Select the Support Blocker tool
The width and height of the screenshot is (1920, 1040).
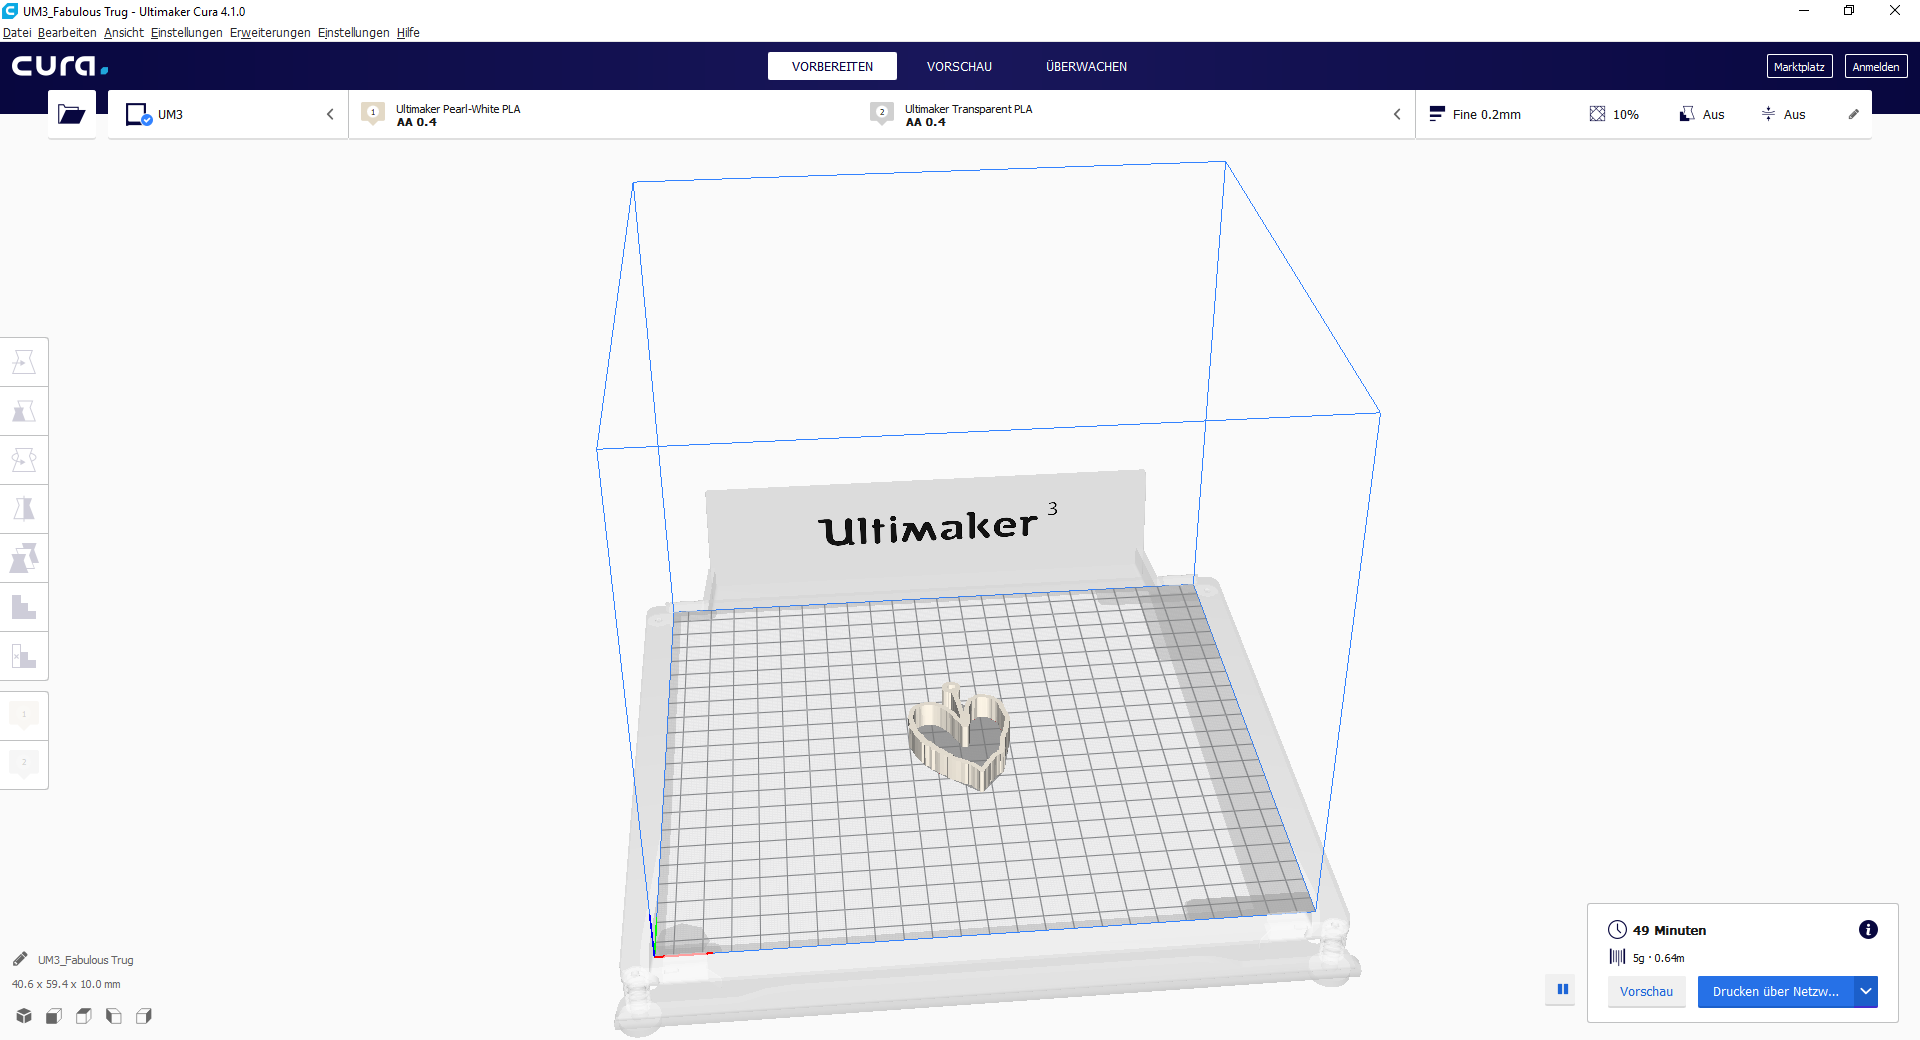pos(24,607)
